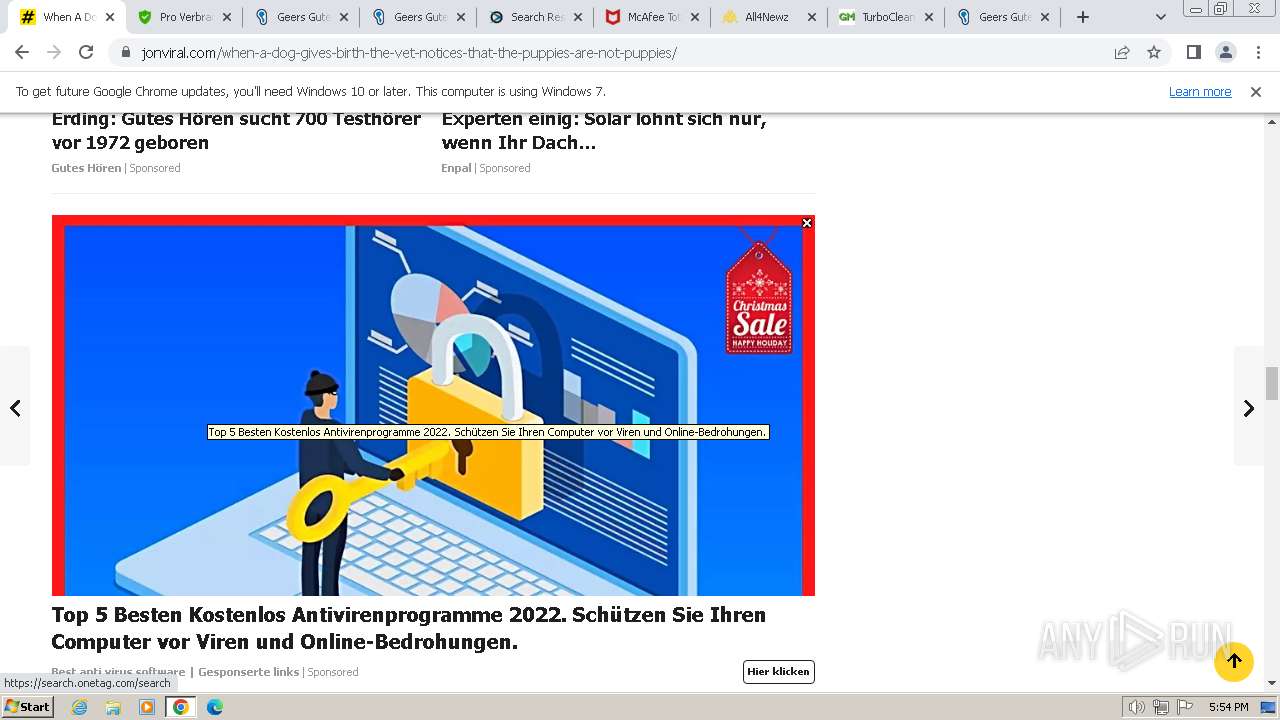Screen dimensions: 1280x720
Task: Open the Experten einig Solar article
Action: (x=604, y=130)
